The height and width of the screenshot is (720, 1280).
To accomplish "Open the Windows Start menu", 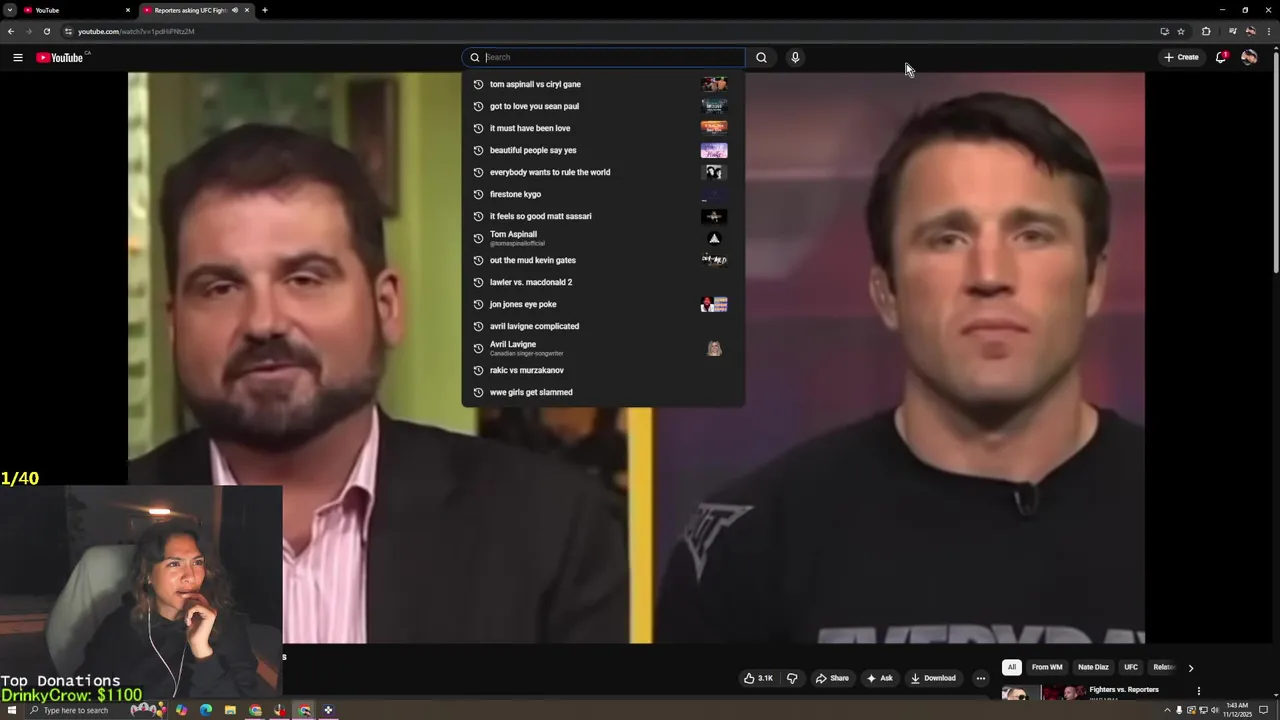I will click(10, 710).
